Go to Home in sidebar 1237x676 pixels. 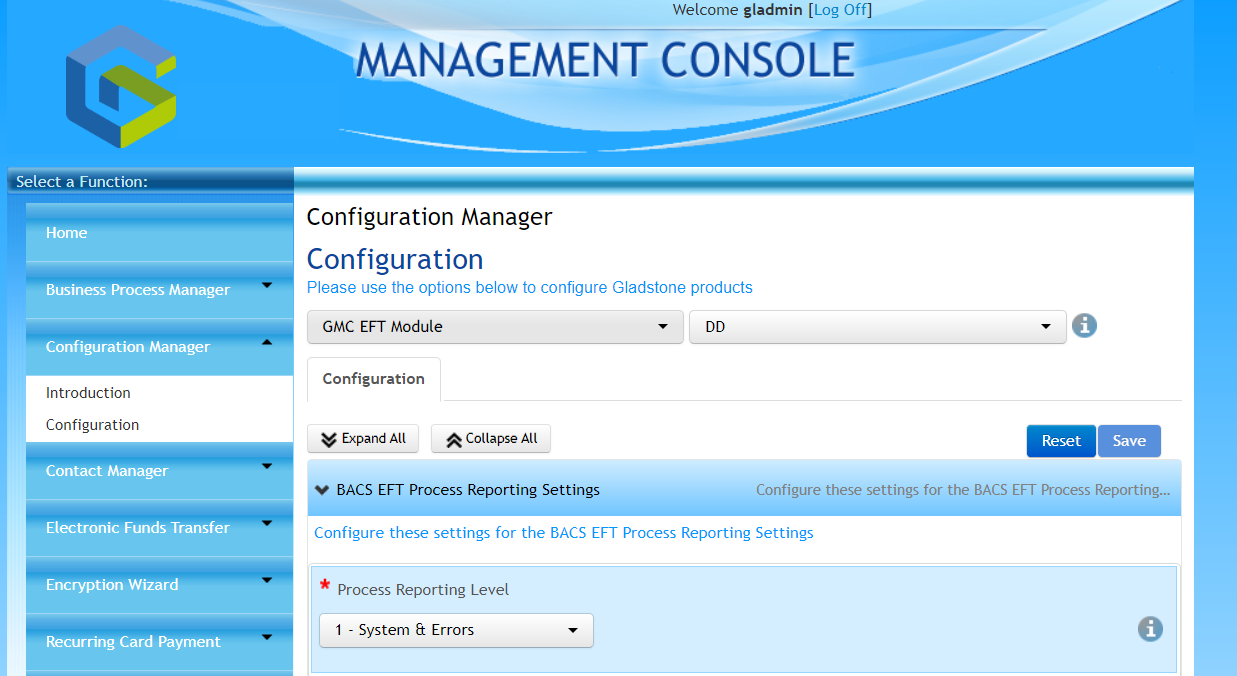coord(159,233)
